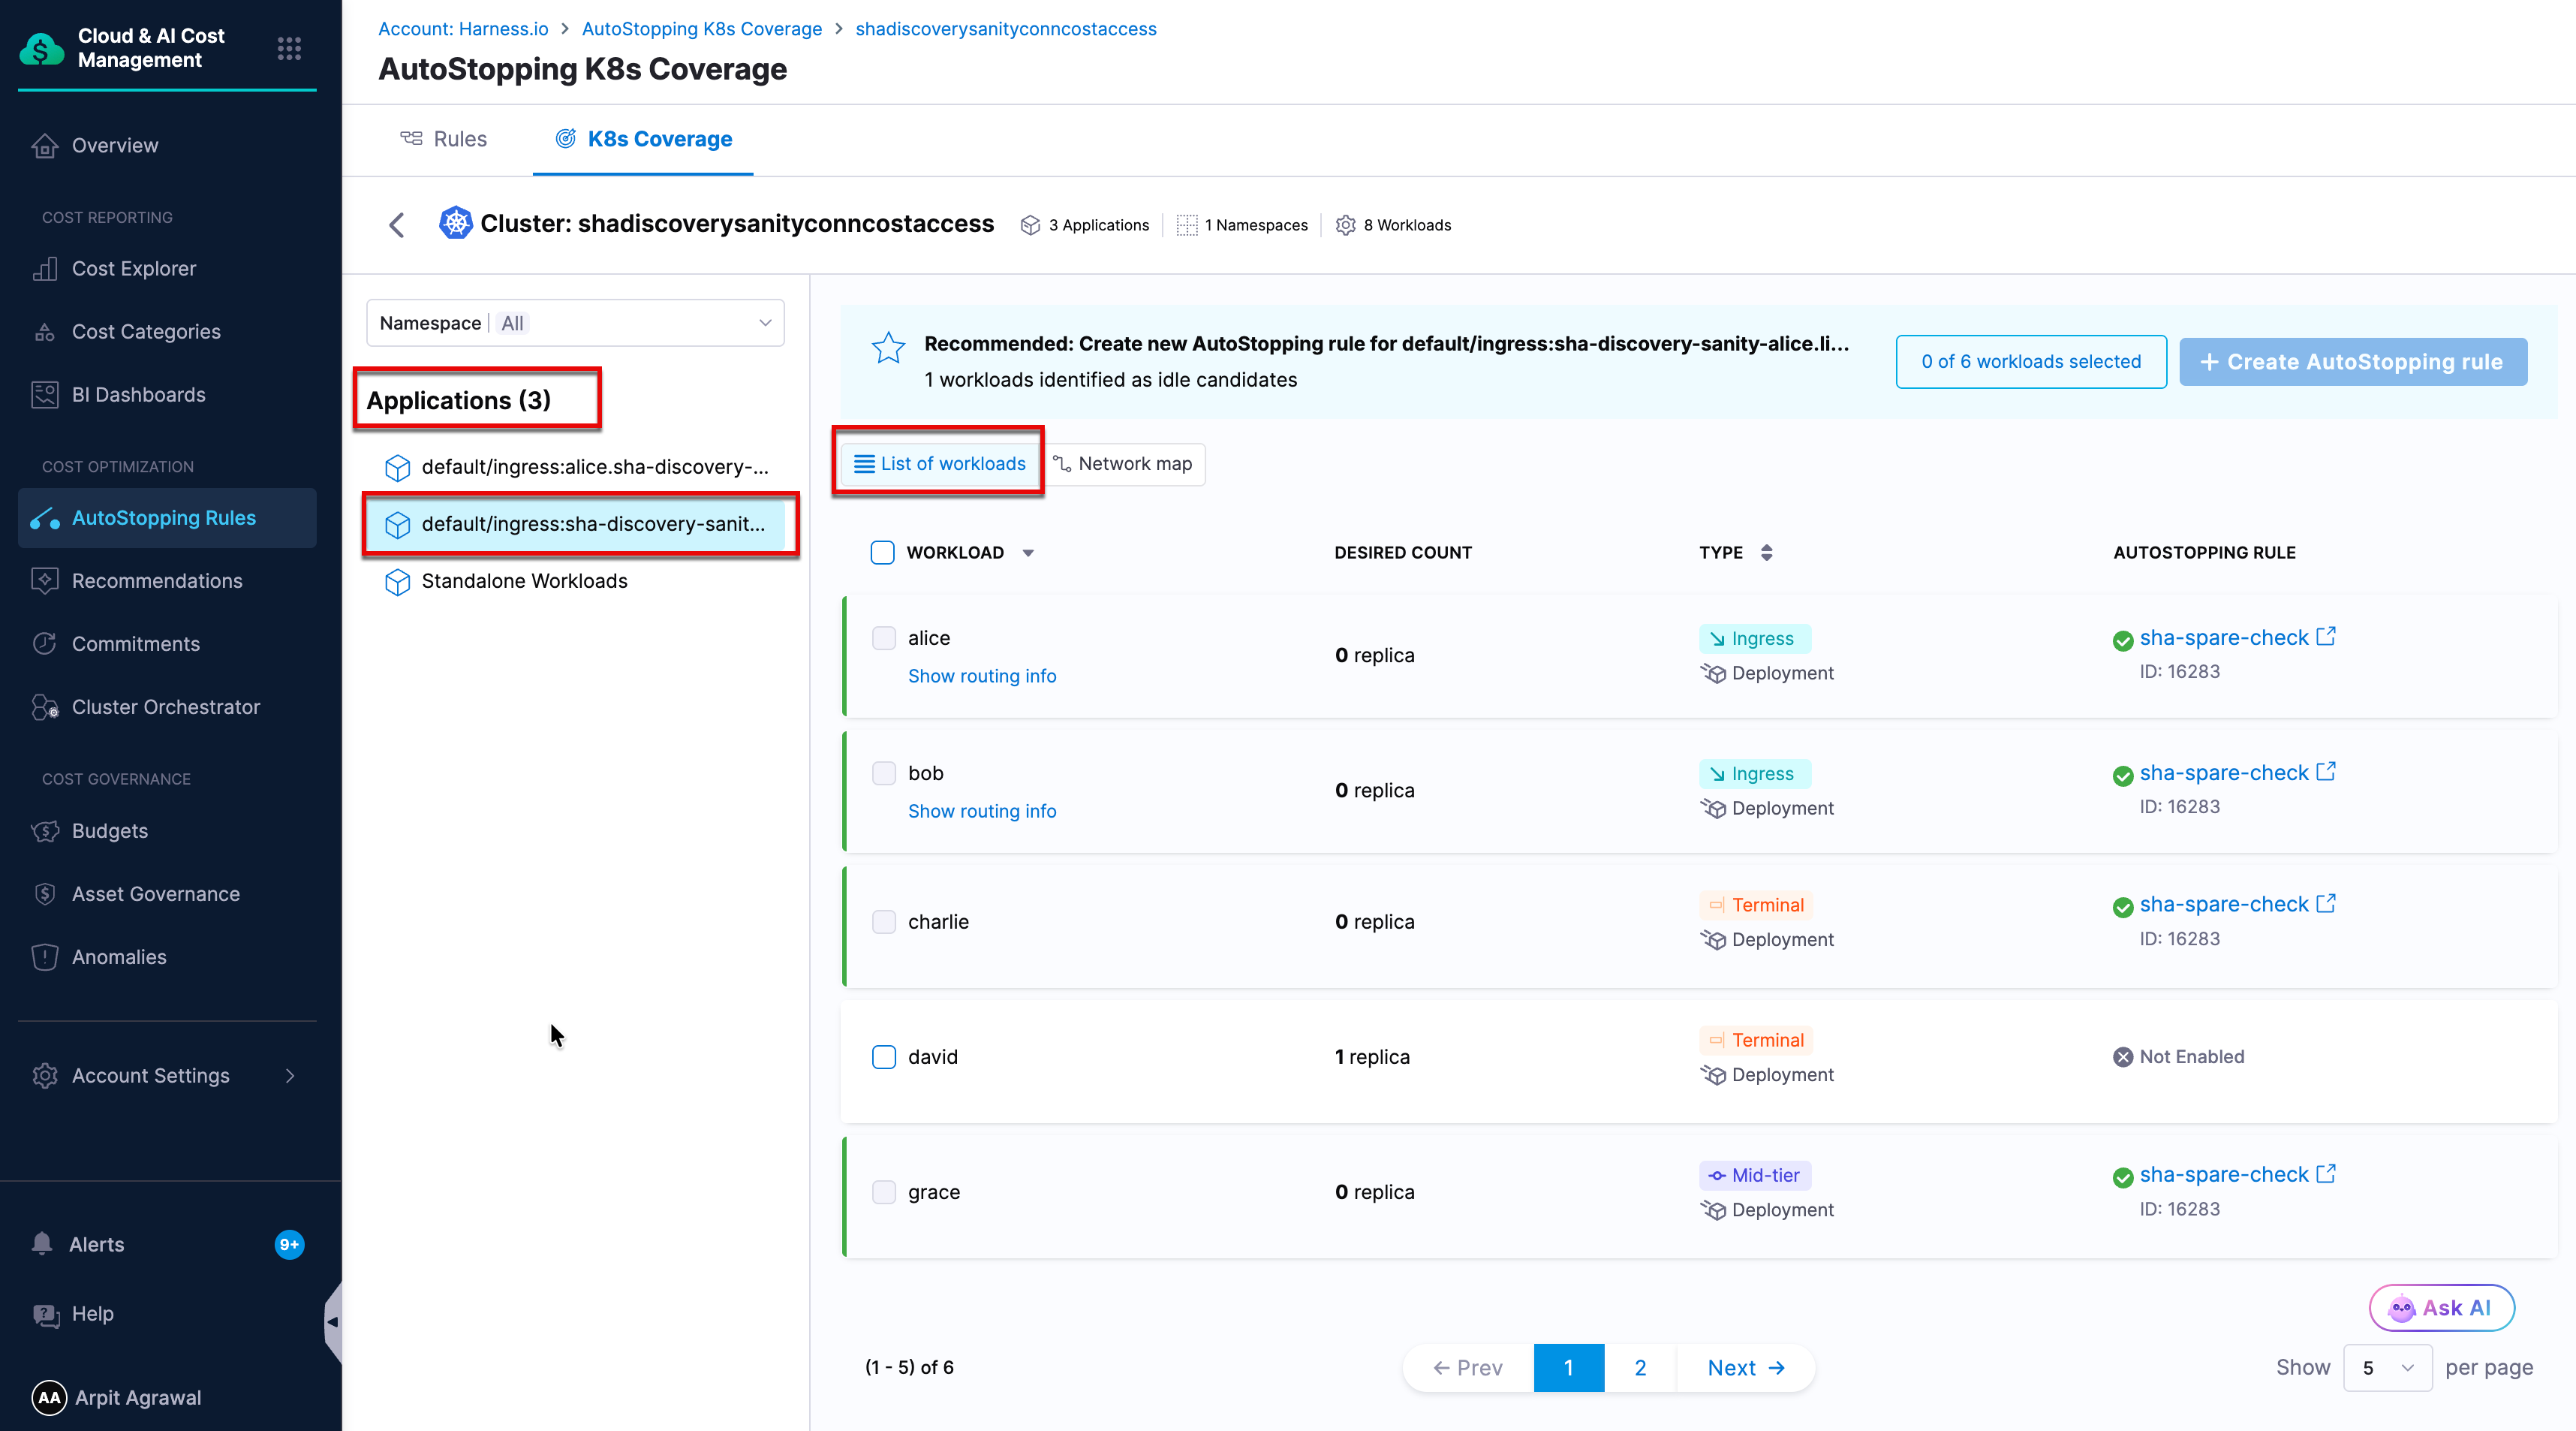Expand Account Settings submenu
The height and width of the screenshot is (1431, 2576).
[291, 1076]
